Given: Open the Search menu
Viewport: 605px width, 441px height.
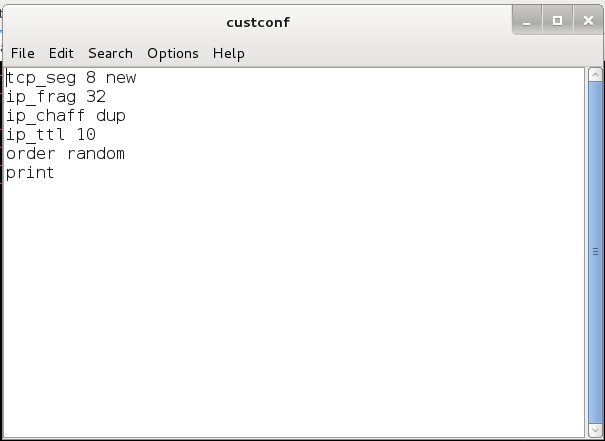Looking at the screenshot, I should click(110, 53).
